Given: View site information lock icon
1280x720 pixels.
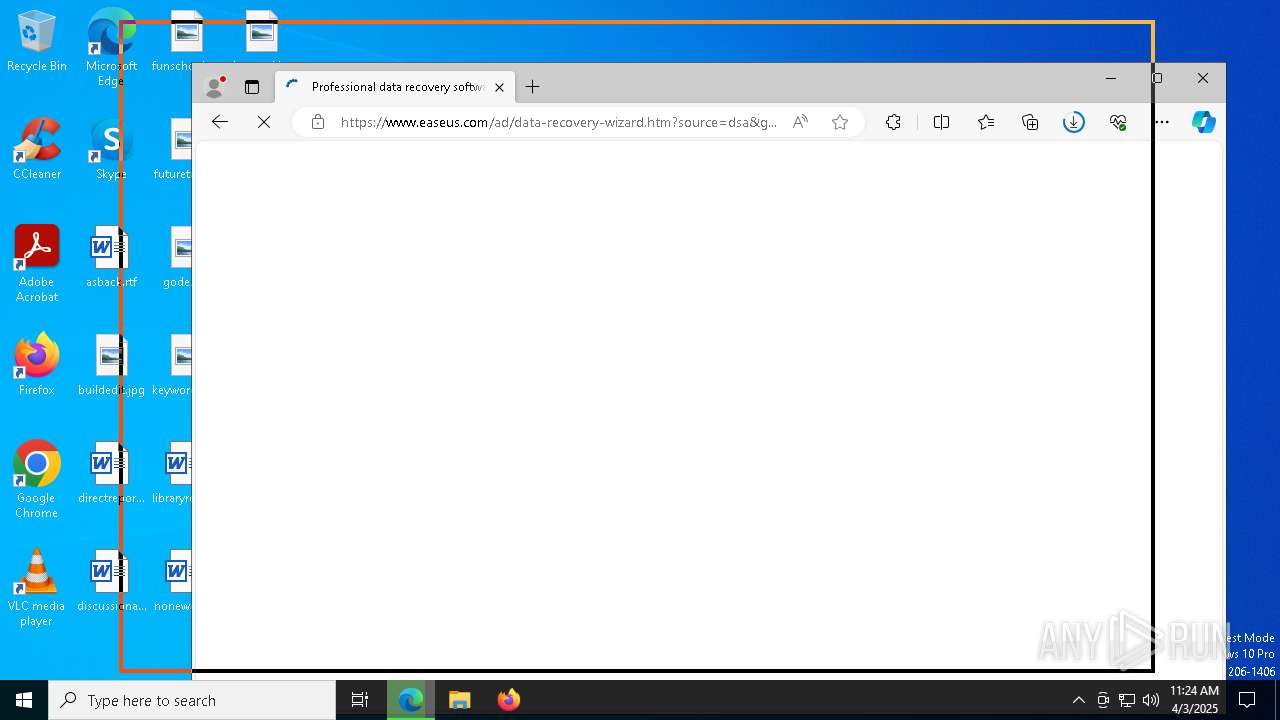Looking at the screenshot, I should [x=318, y=122].
